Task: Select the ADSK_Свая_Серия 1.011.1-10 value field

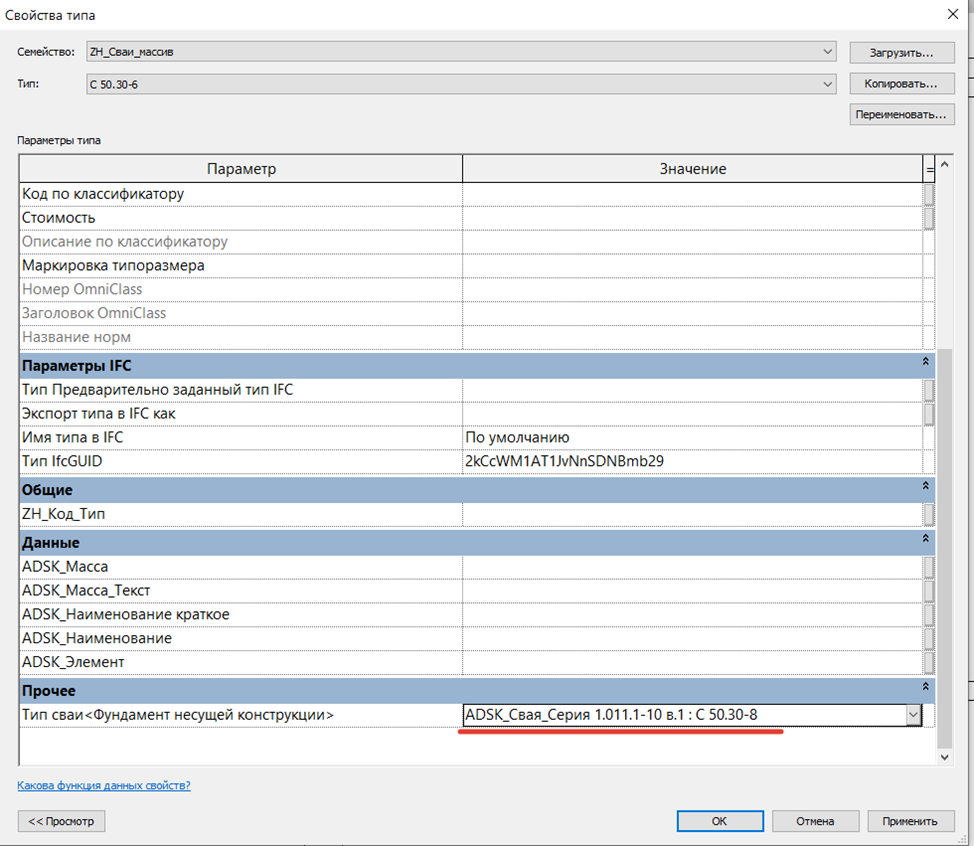Action: pos(685,715)
